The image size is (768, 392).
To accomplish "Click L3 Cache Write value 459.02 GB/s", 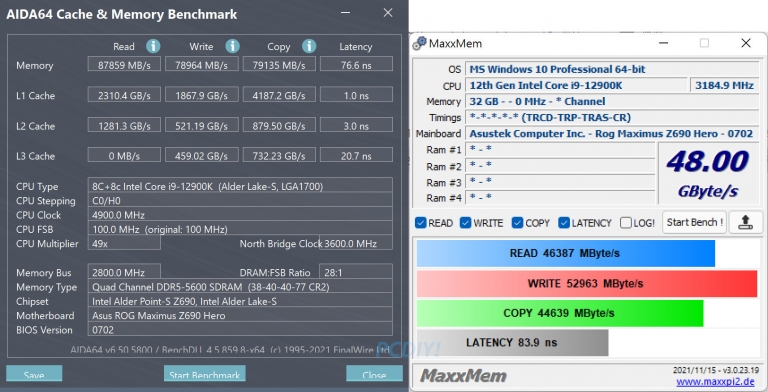I will click(202, 155).
